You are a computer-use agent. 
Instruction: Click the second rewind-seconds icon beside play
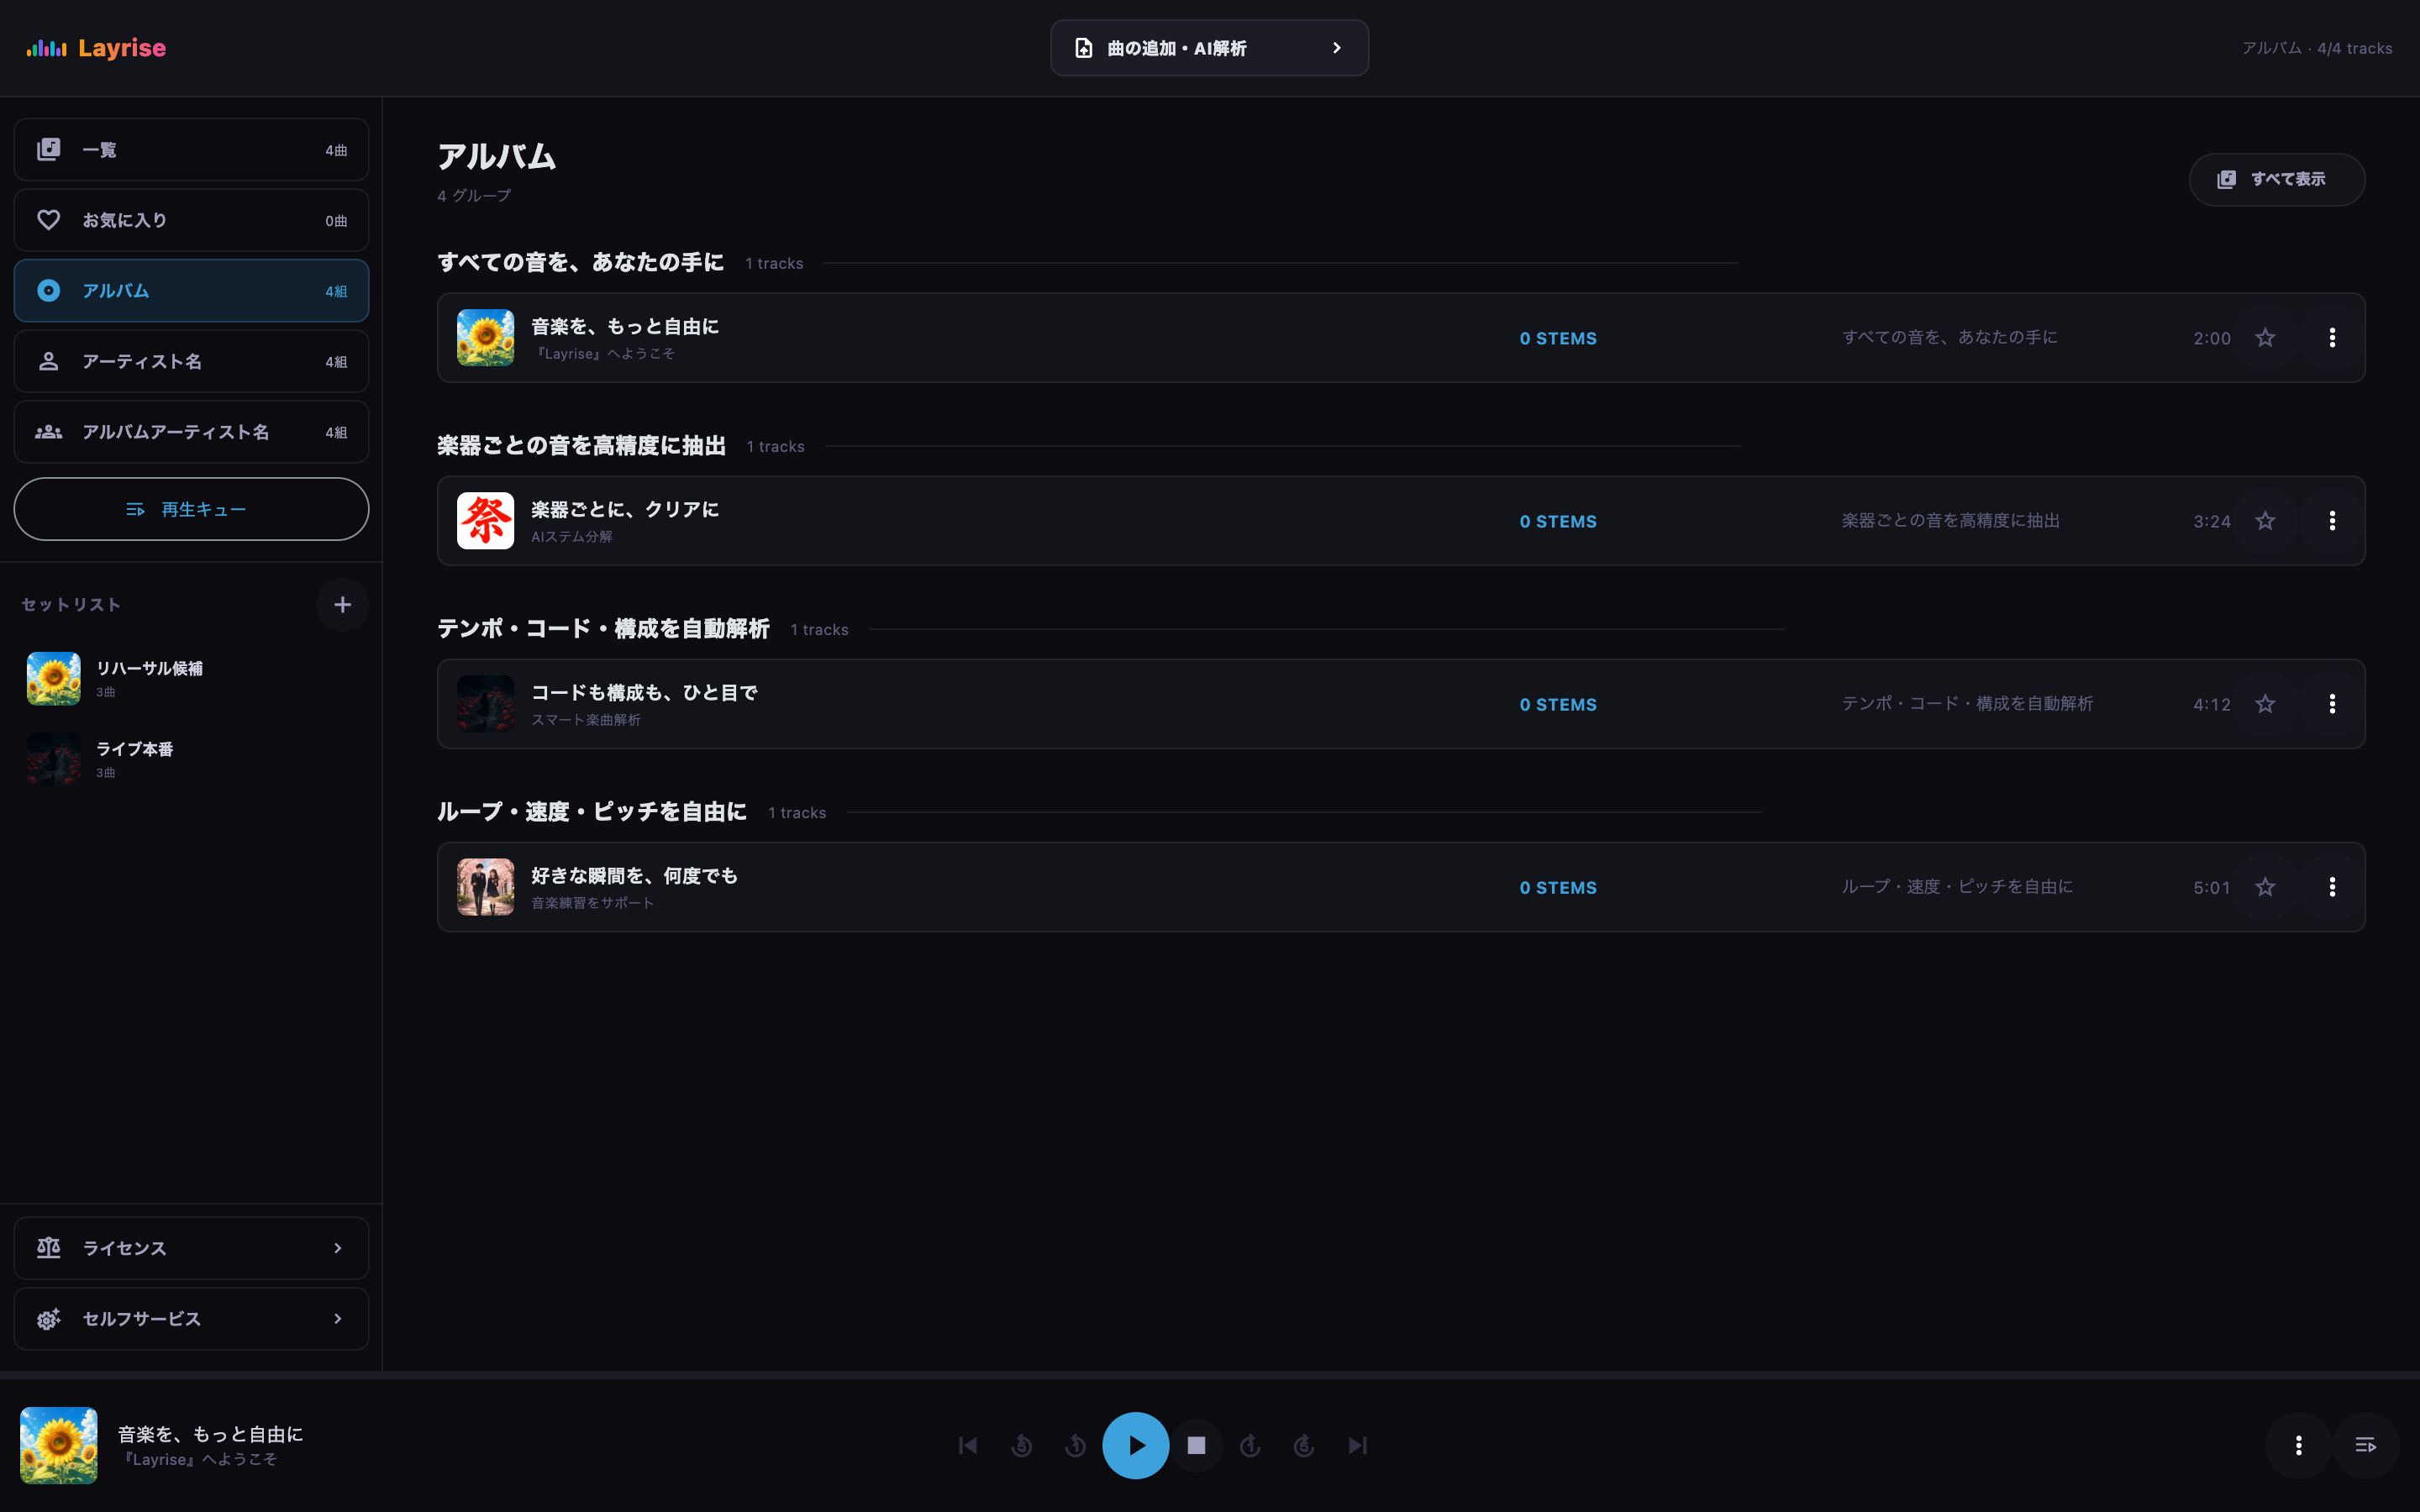1075,1445
